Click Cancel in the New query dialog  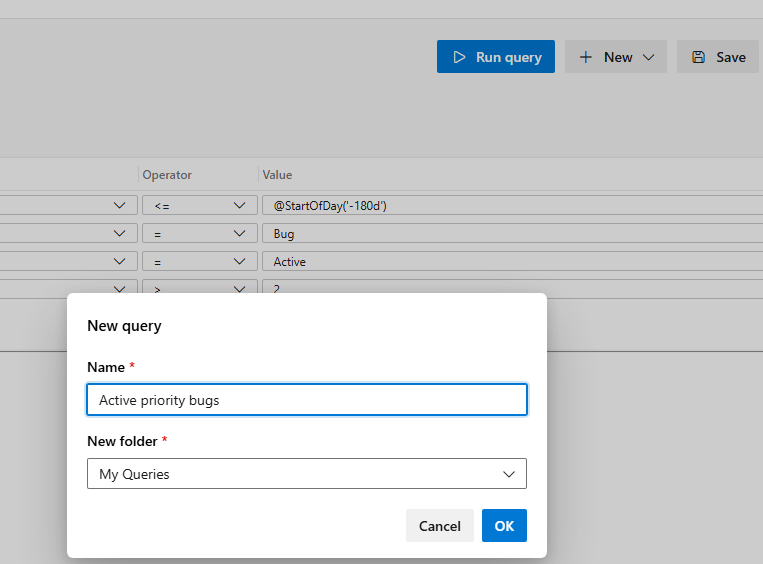tap(439, 526)
